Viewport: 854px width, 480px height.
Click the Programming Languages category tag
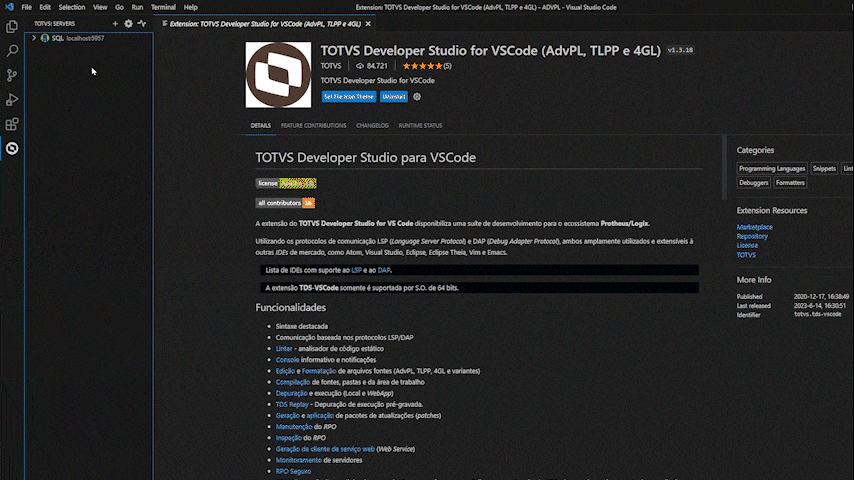point(772,168)
